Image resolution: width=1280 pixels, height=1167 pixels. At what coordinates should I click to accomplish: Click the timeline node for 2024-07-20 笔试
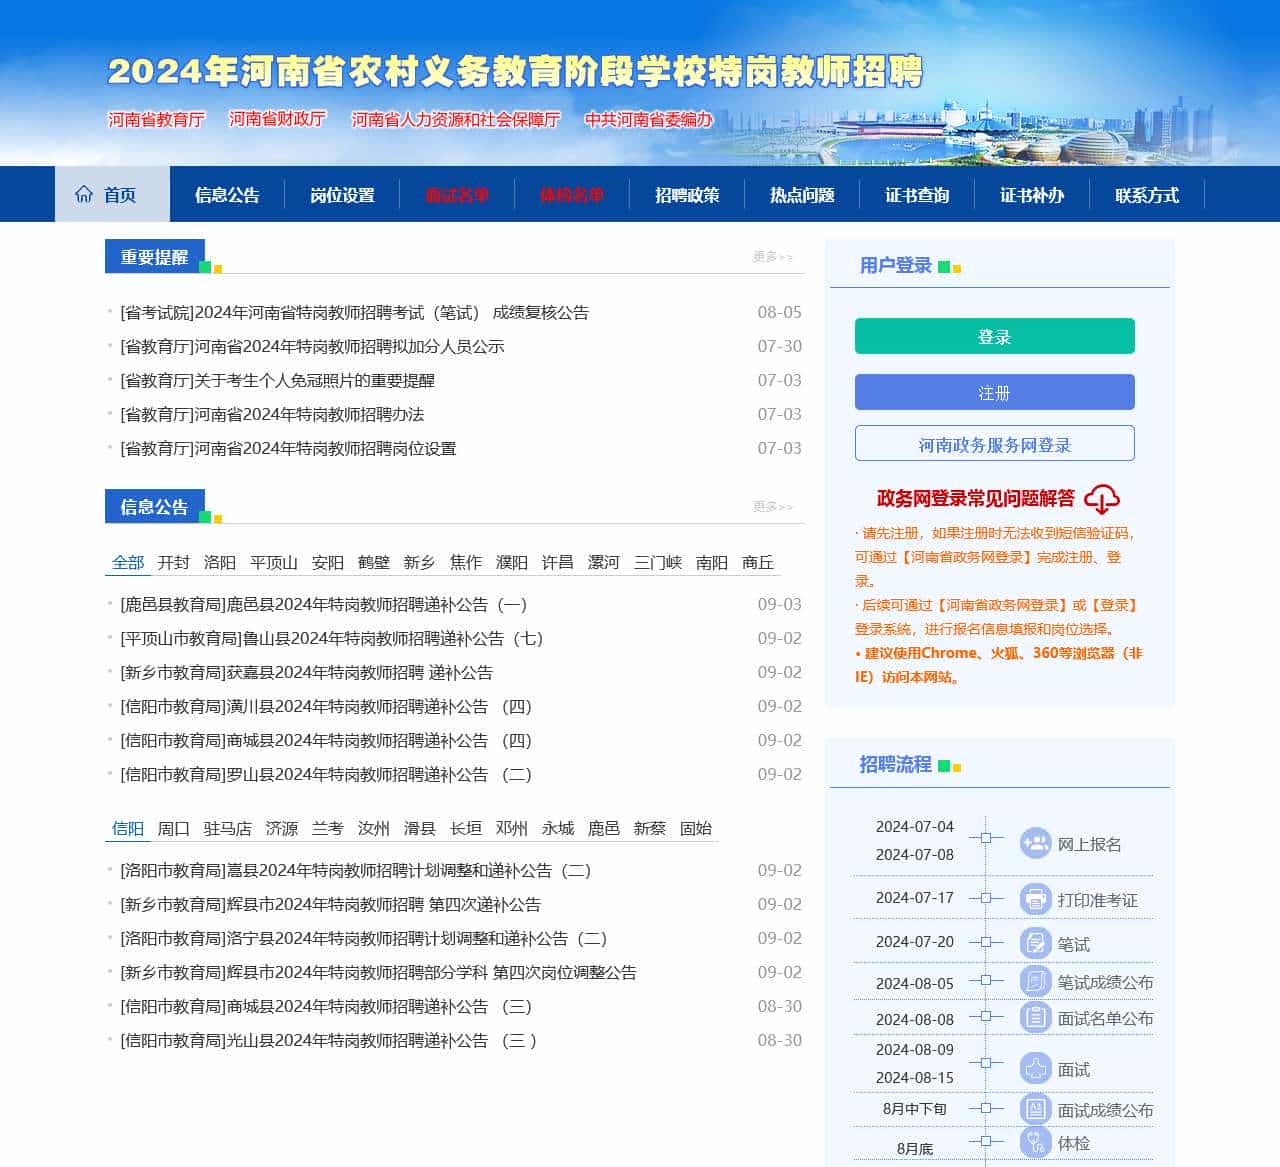988,942
